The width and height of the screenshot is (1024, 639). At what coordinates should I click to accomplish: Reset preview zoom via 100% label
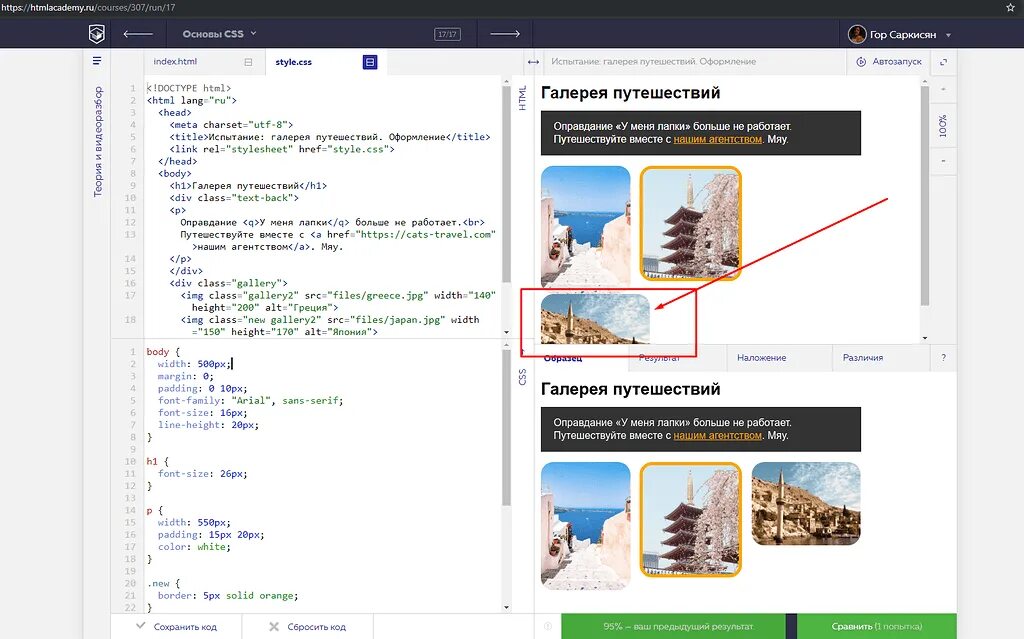point(943,125)
